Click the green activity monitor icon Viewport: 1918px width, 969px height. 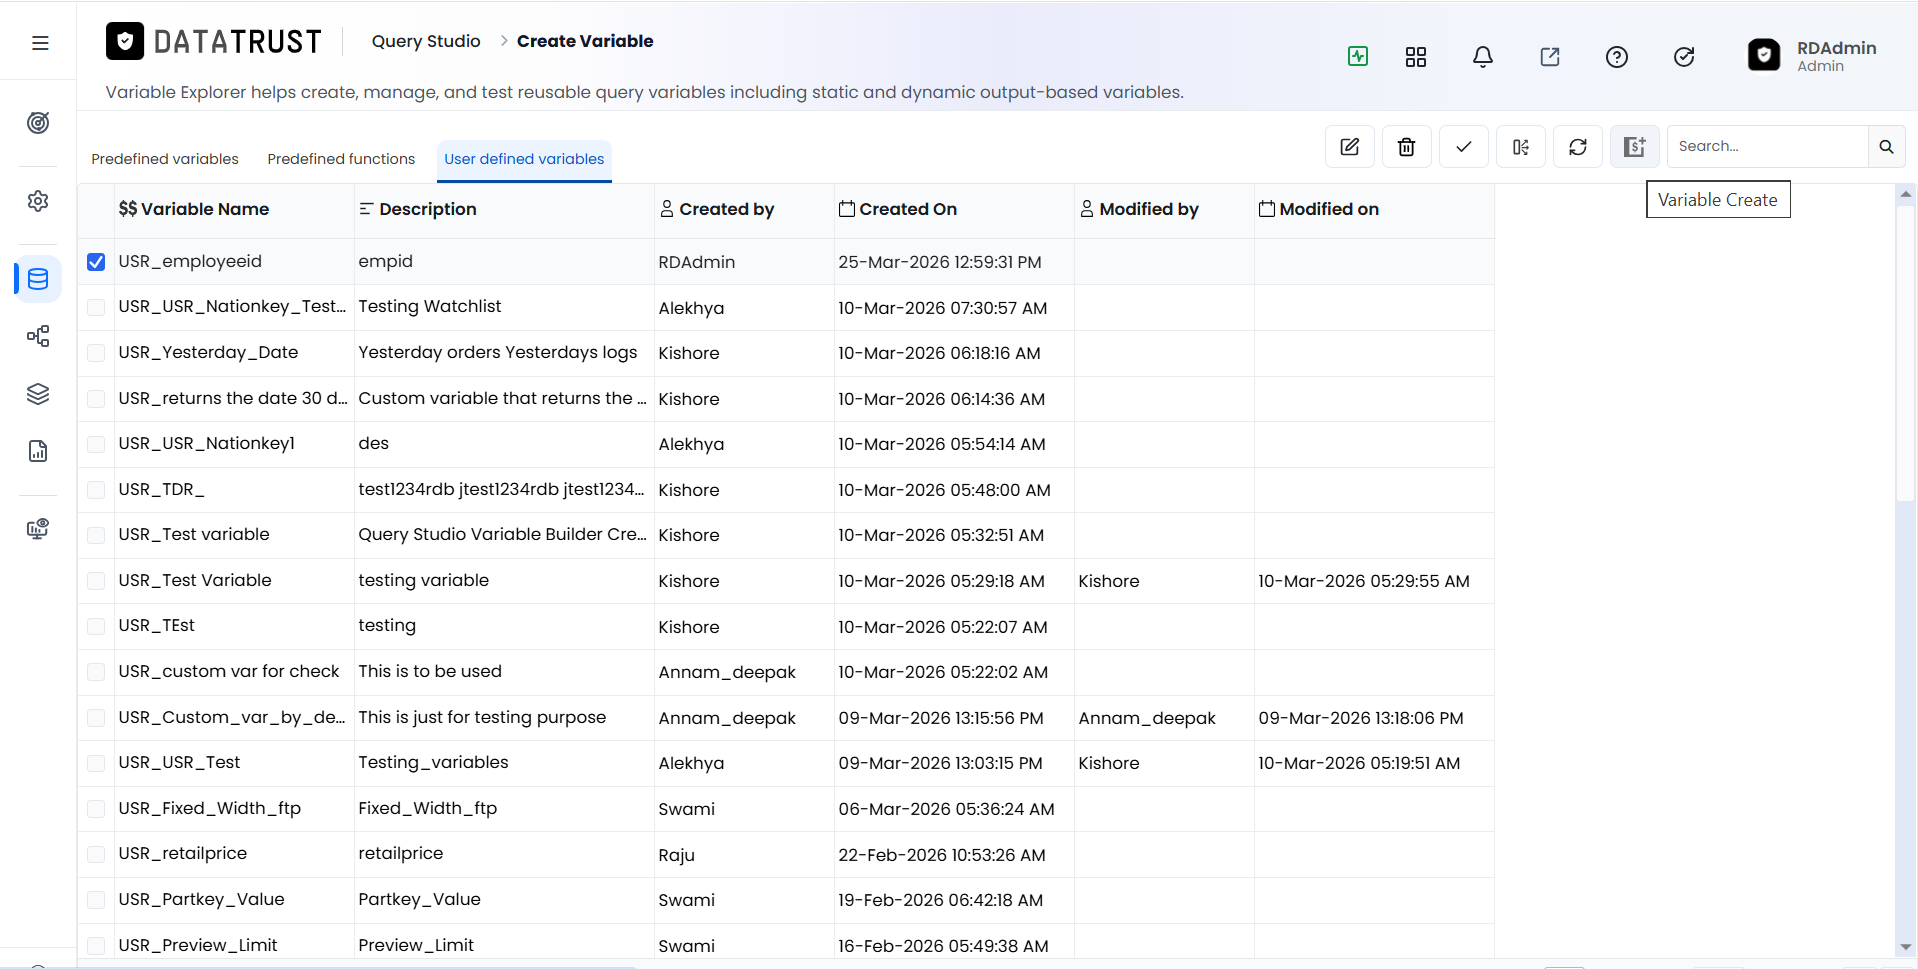click(x=1358, y=57)
